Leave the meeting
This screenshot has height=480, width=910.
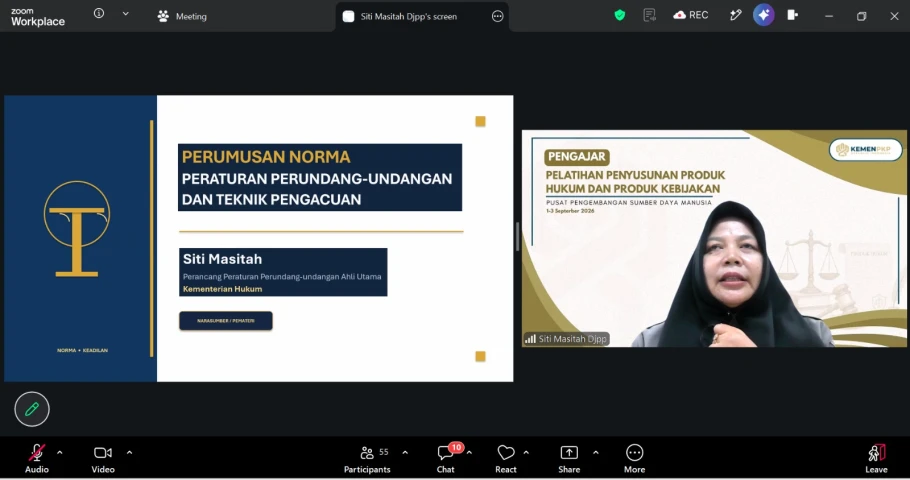876,458
